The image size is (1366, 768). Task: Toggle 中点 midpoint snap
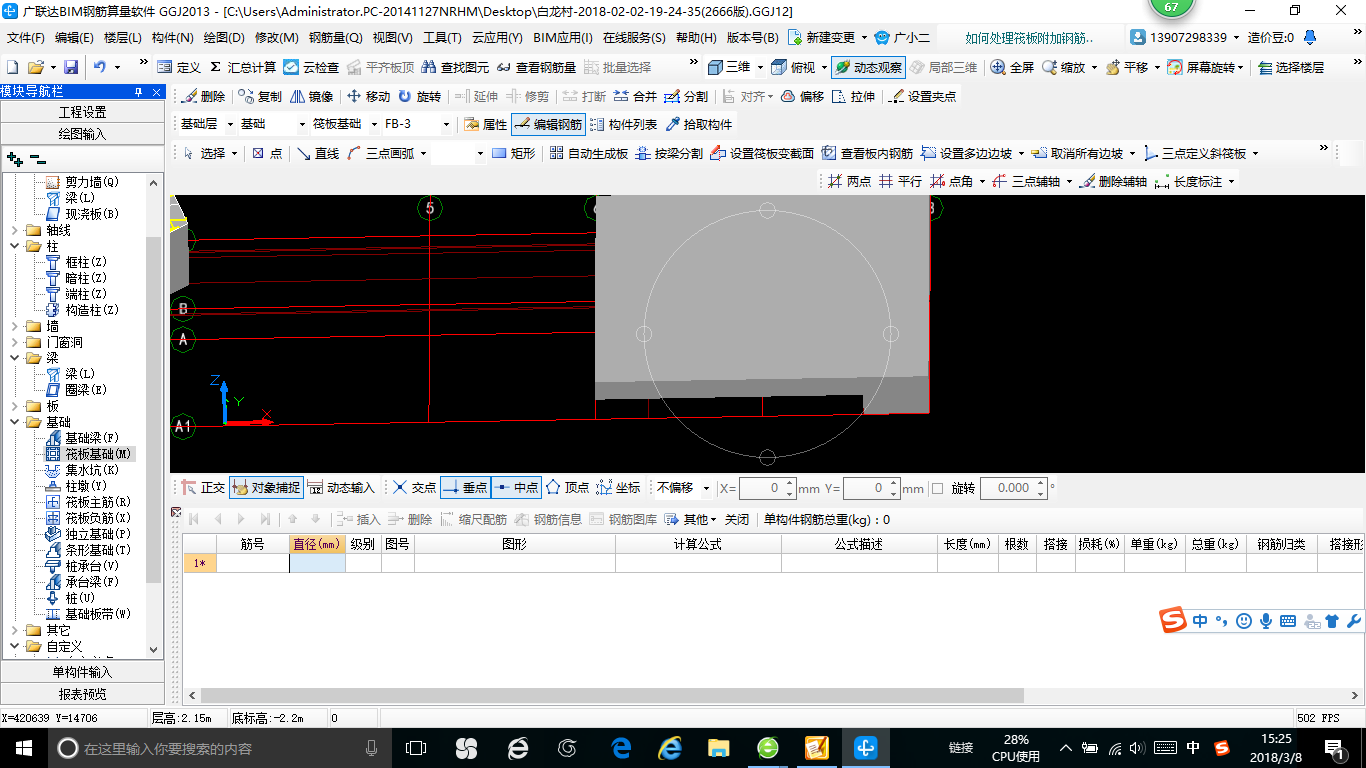[x=516, y=488]
